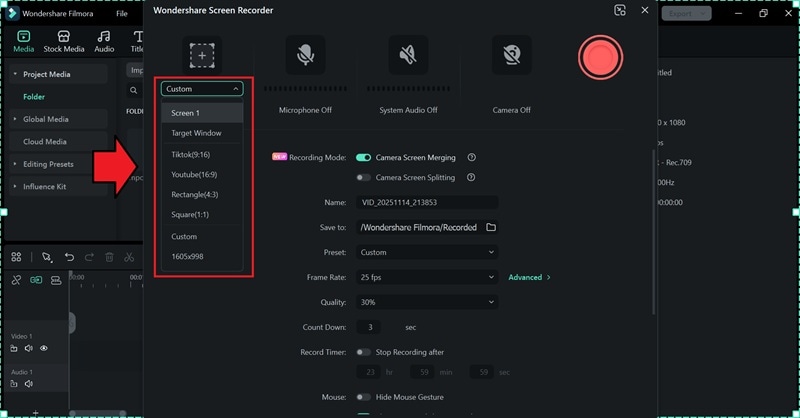Screen dimensions: 800x418
Task: Click the Name field VID_20251114_213853
Action: (x=427, y=202)
